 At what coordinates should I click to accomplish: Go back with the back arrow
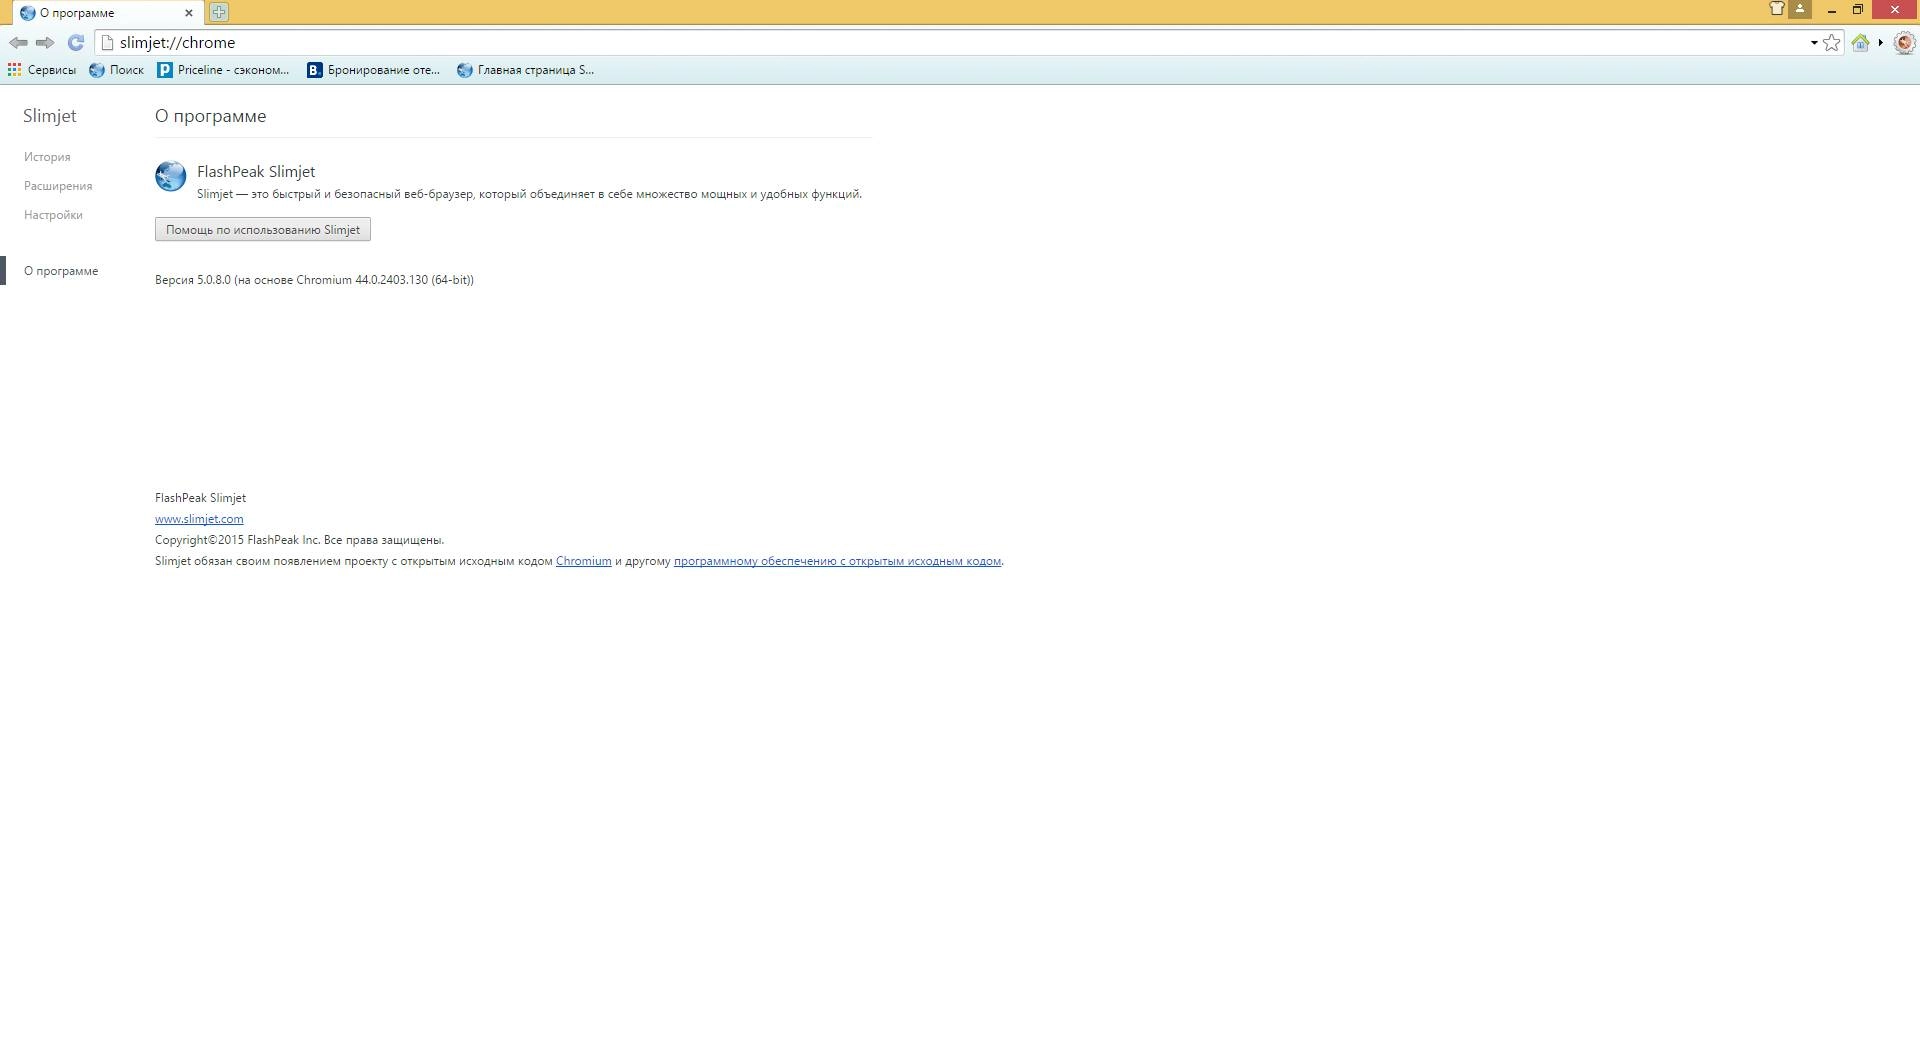(18, 42)
